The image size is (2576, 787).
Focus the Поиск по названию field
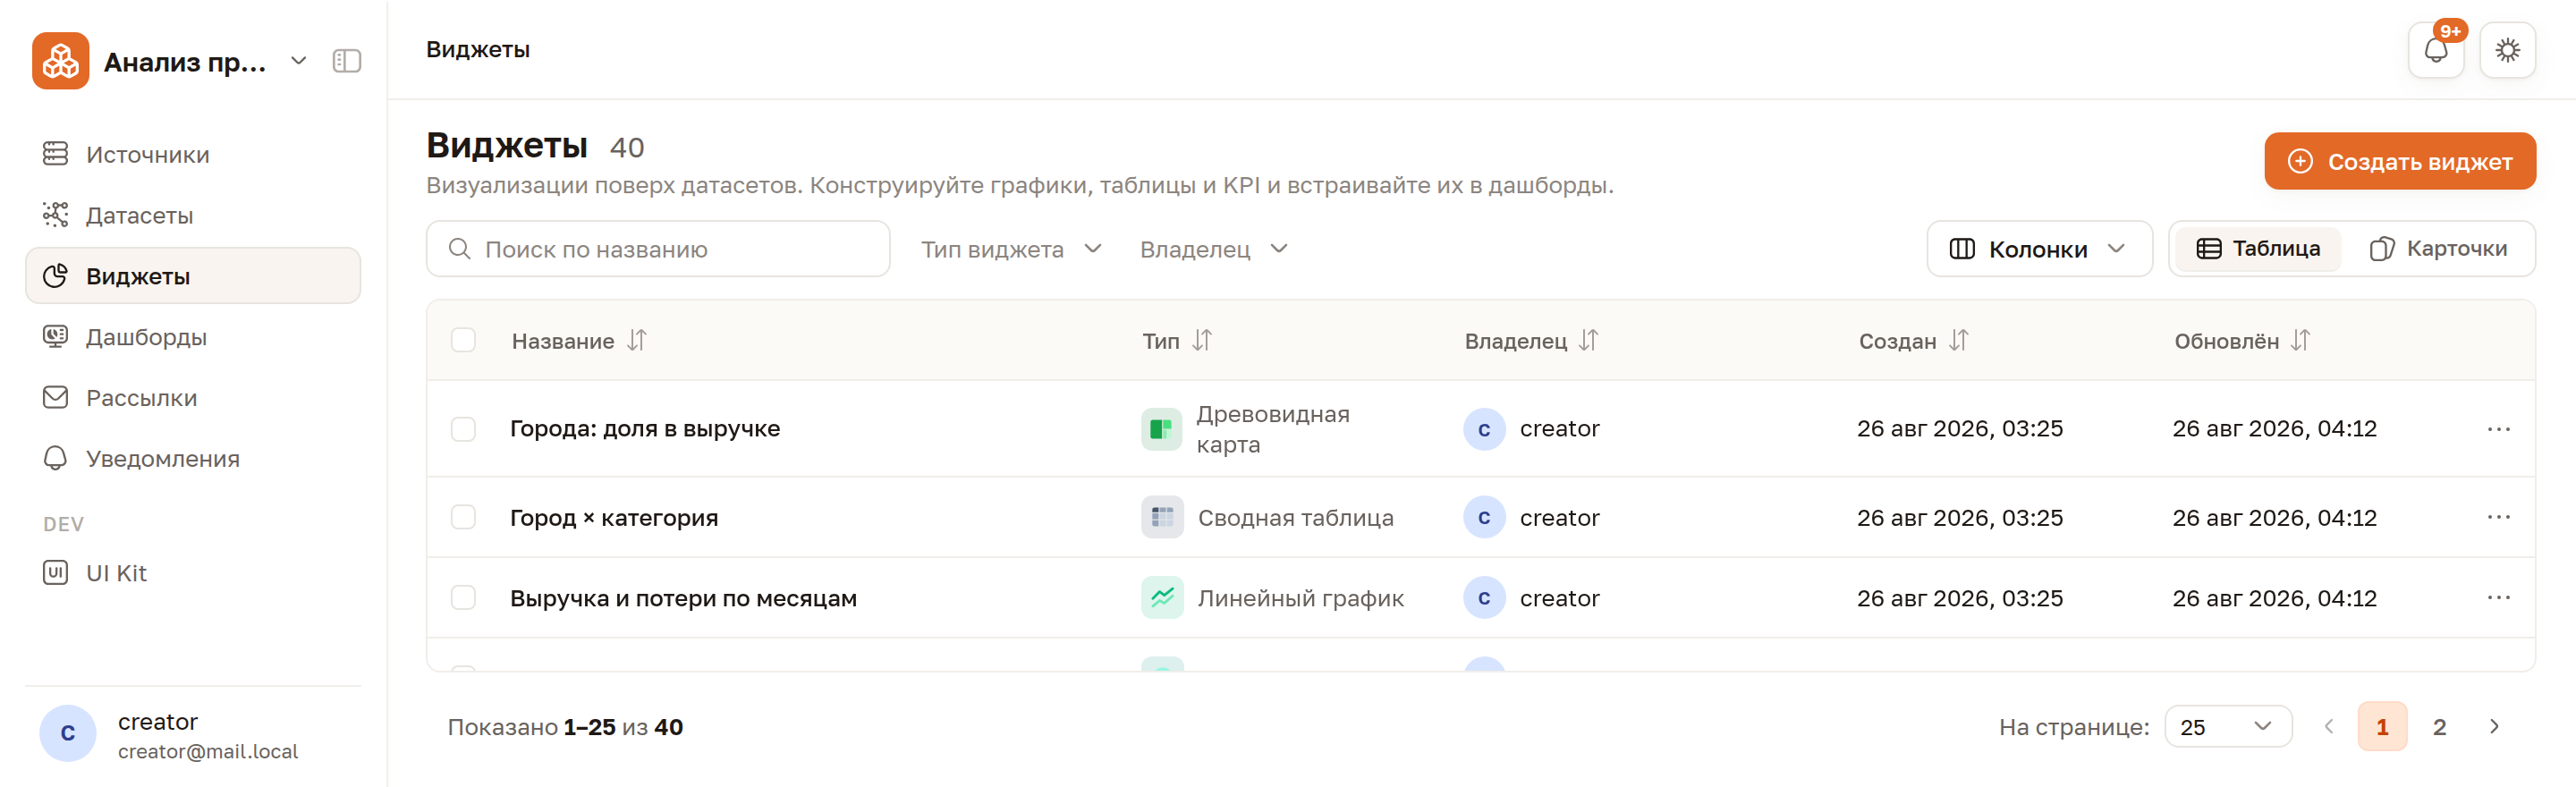[658, 249]
